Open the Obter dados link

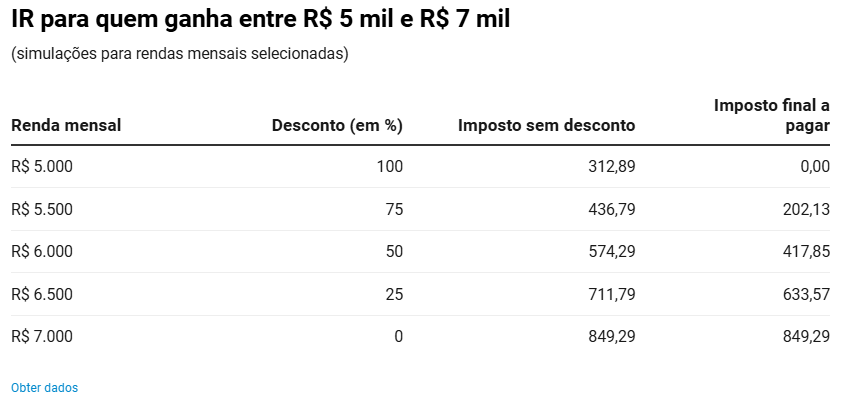[x=45, y=388]
